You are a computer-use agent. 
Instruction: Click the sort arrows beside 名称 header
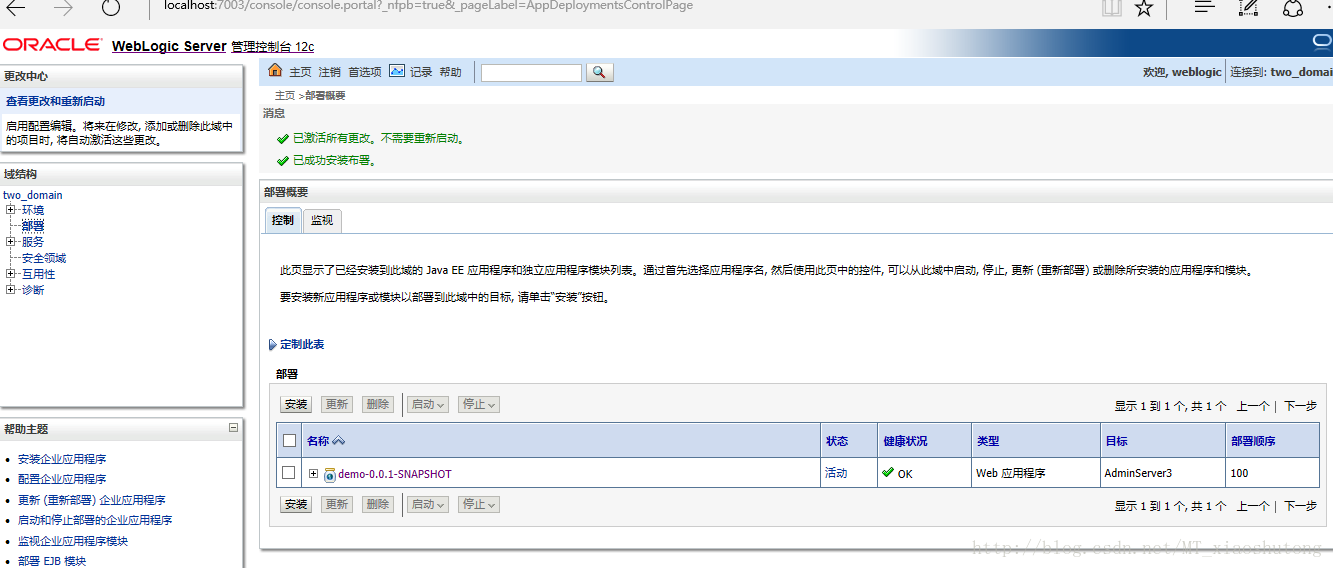338,441
